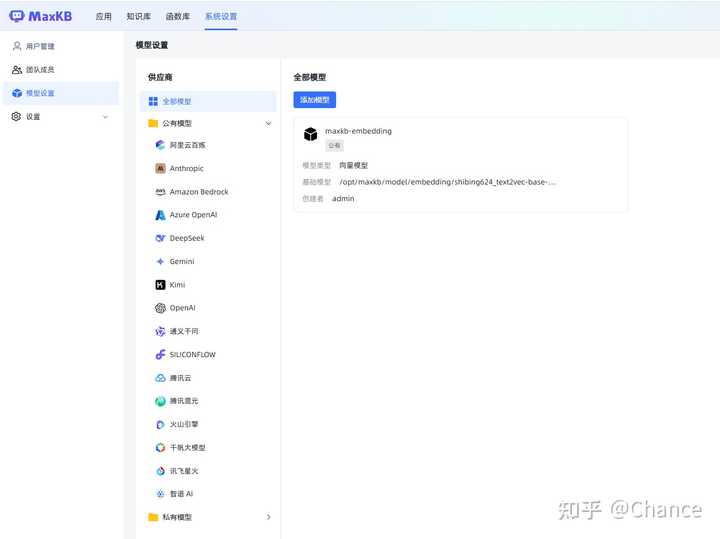The image size is (720, 539).
Task: Click the Kimi black square icon
Action: (x=160, y=285)
